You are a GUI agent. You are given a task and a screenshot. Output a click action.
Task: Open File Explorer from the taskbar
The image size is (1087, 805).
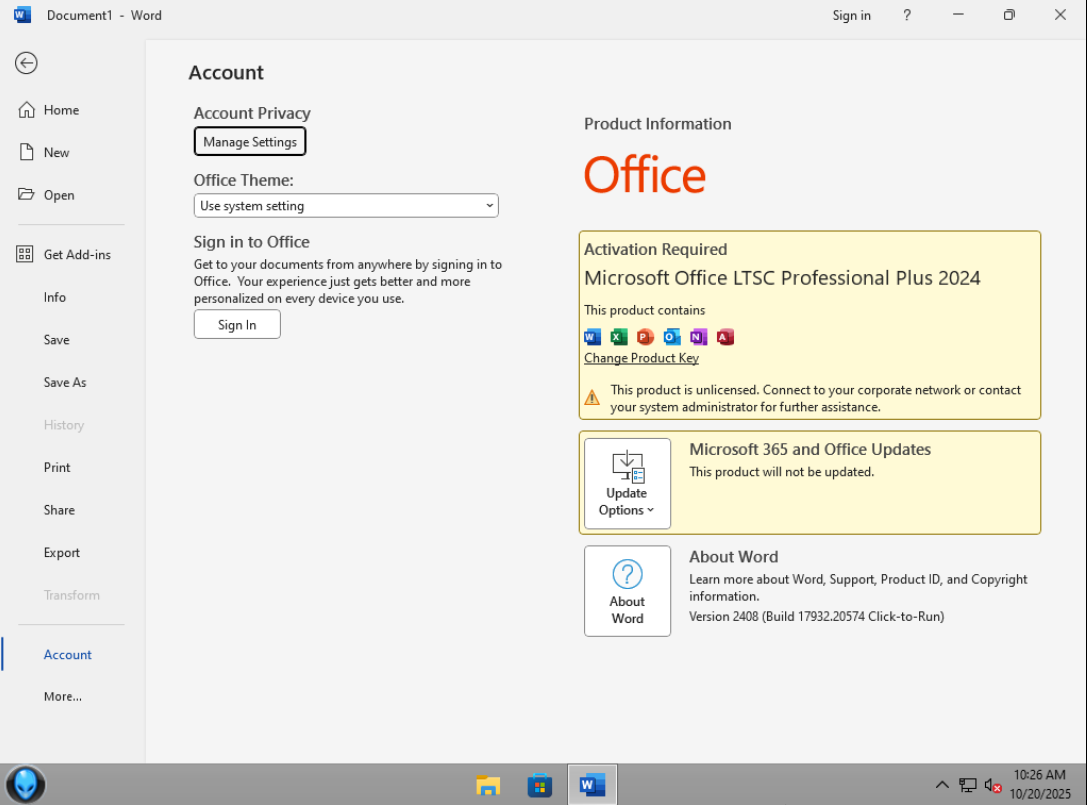click(488, 785)
